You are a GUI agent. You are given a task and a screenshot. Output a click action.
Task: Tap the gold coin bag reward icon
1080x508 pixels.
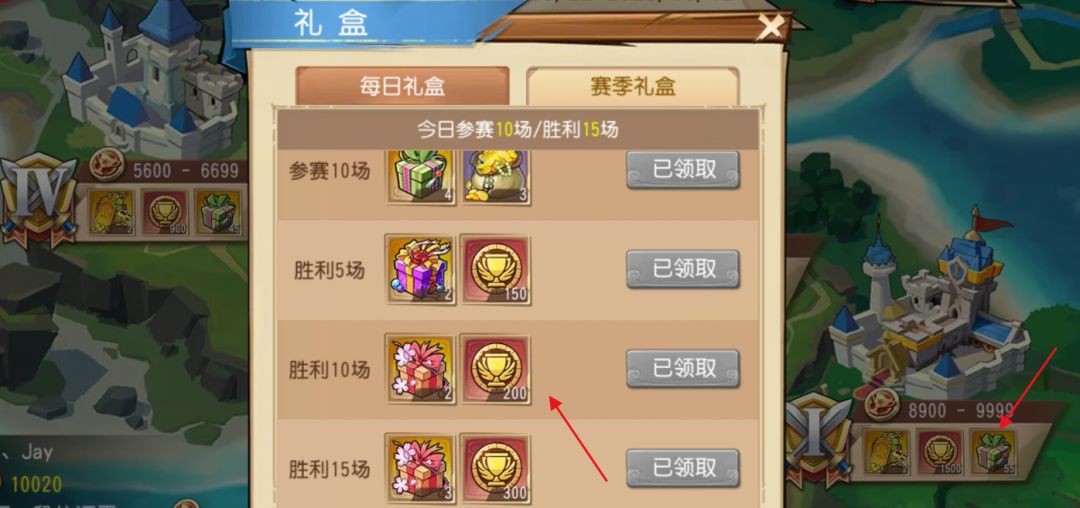[496, 176]
